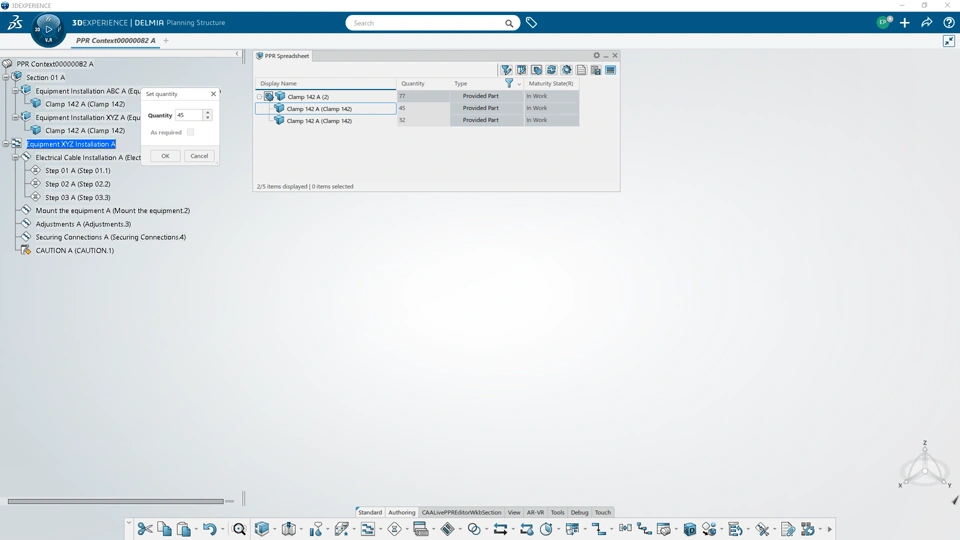
Task: Click the two overlapping circles icon
Action: 474,529
